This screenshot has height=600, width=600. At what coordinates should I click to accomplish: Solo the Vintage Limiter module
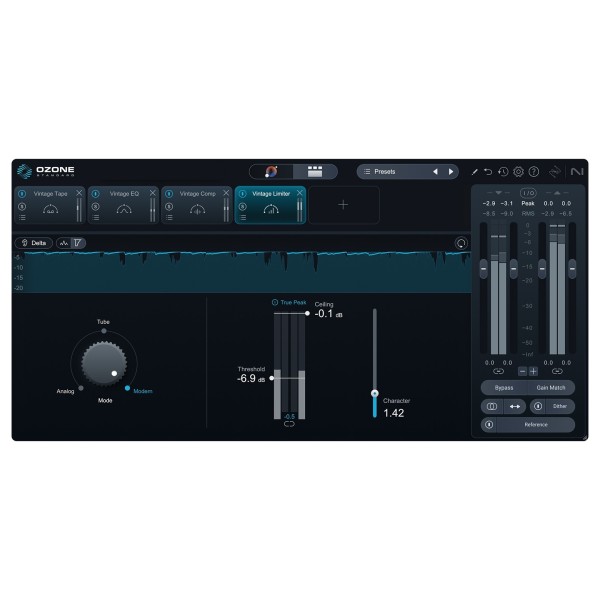click(243, 207)
